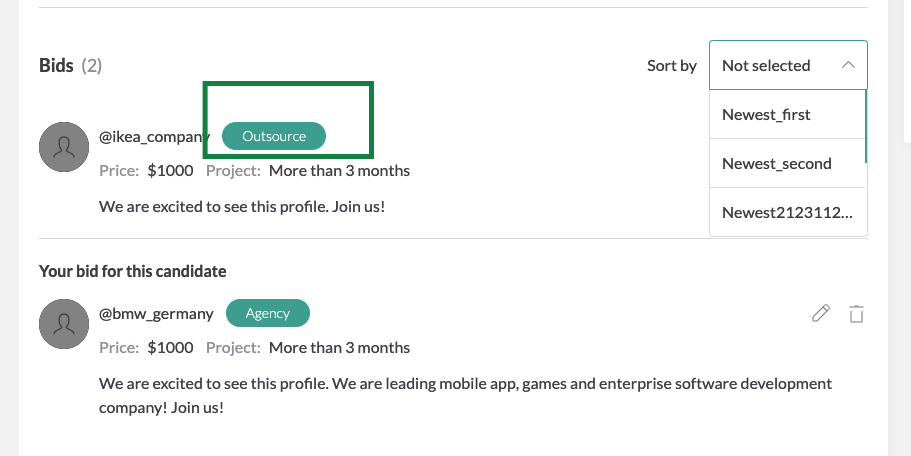Viewport: 911px width, 456px height.
Task: Open the @ikea_company profile link
Action: point(154,136)
